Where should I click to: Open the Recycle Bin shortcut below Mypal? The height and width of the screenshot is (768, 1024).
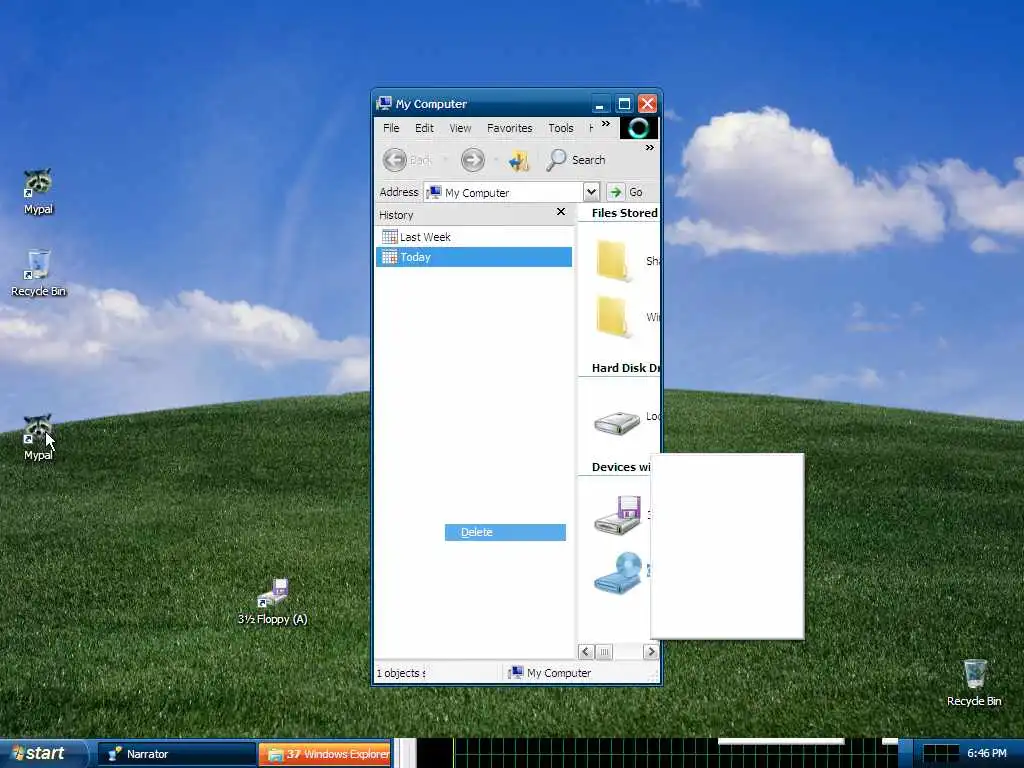[x=38, y=272]
